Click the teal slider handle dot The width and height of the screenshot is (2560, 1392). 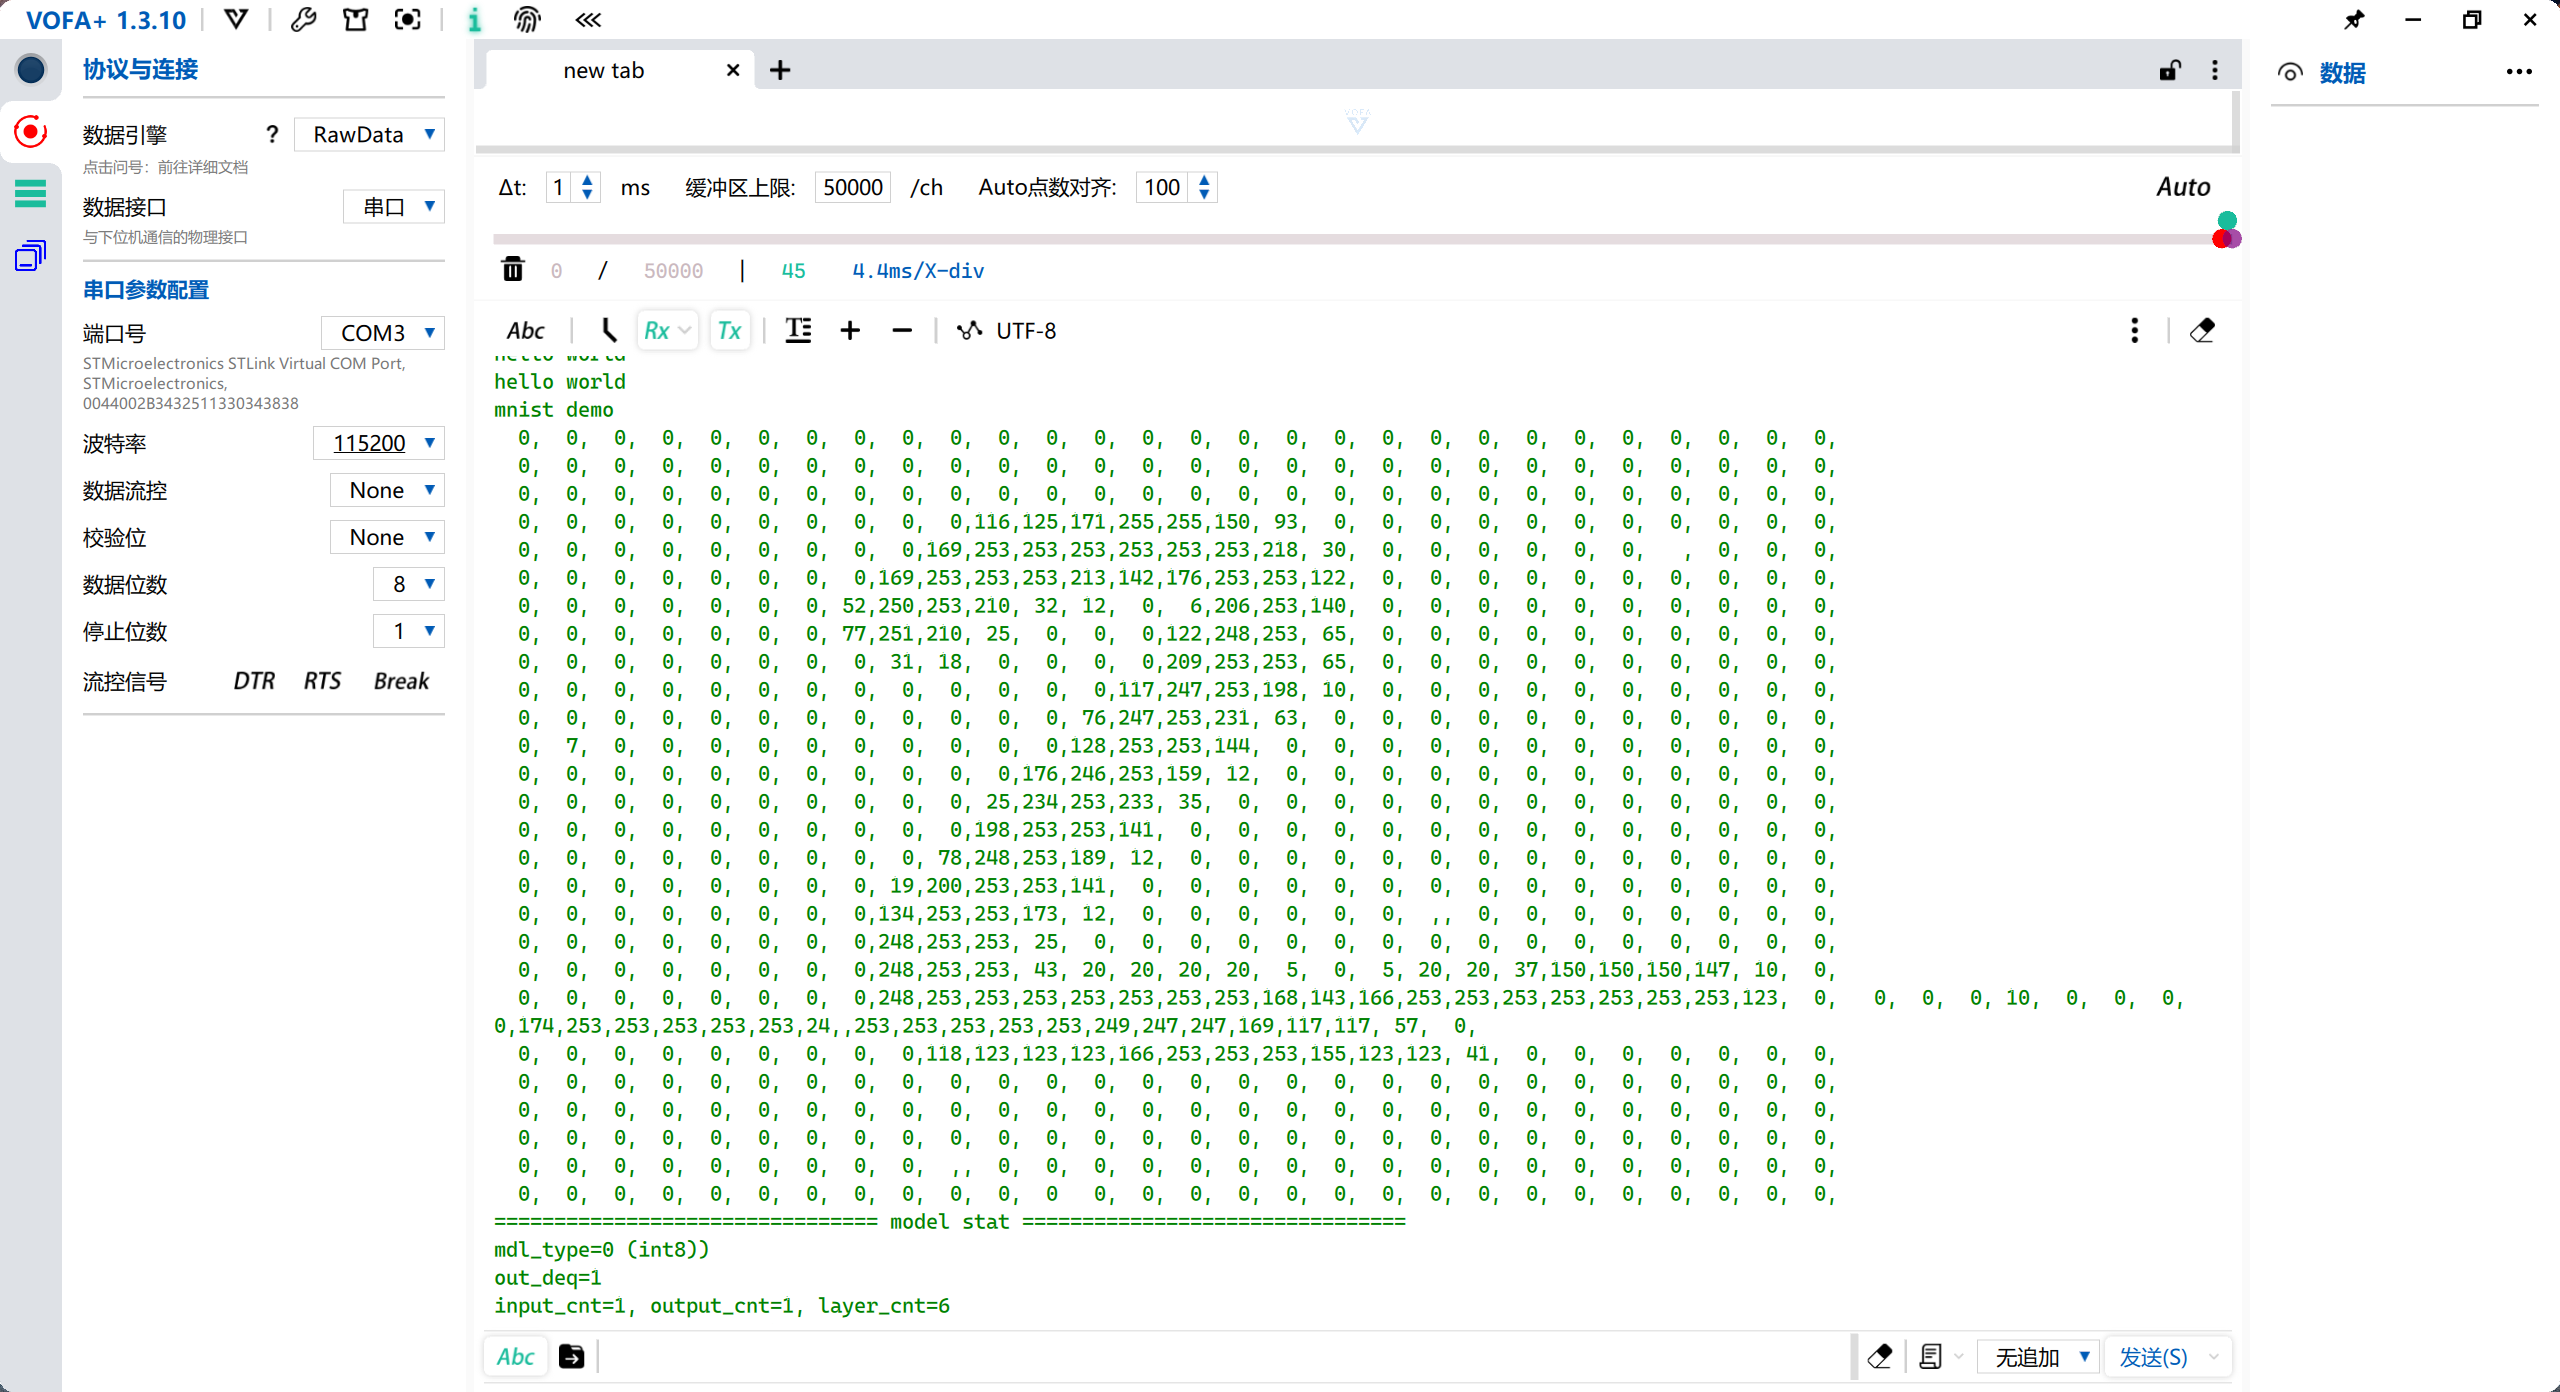tap(2227, 220)
